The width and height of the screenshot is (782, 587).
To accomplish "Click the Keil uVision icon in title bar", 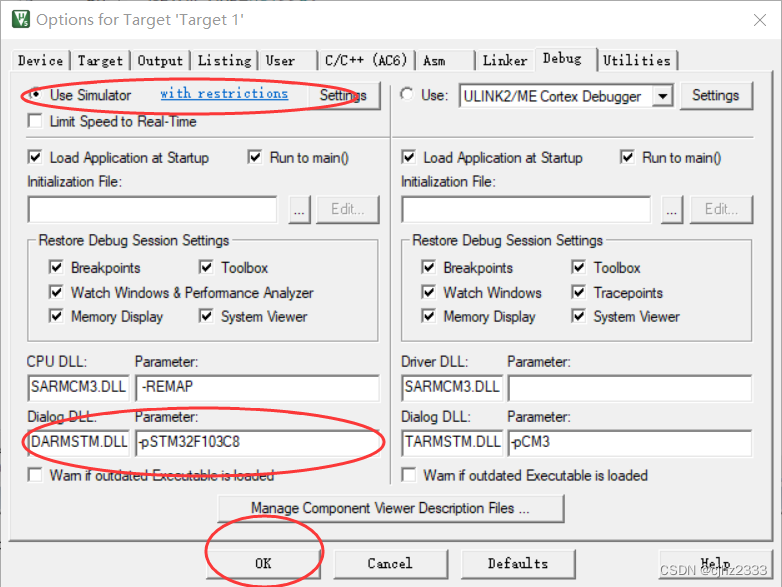I will pyautogui.click(x=21, y=19).
